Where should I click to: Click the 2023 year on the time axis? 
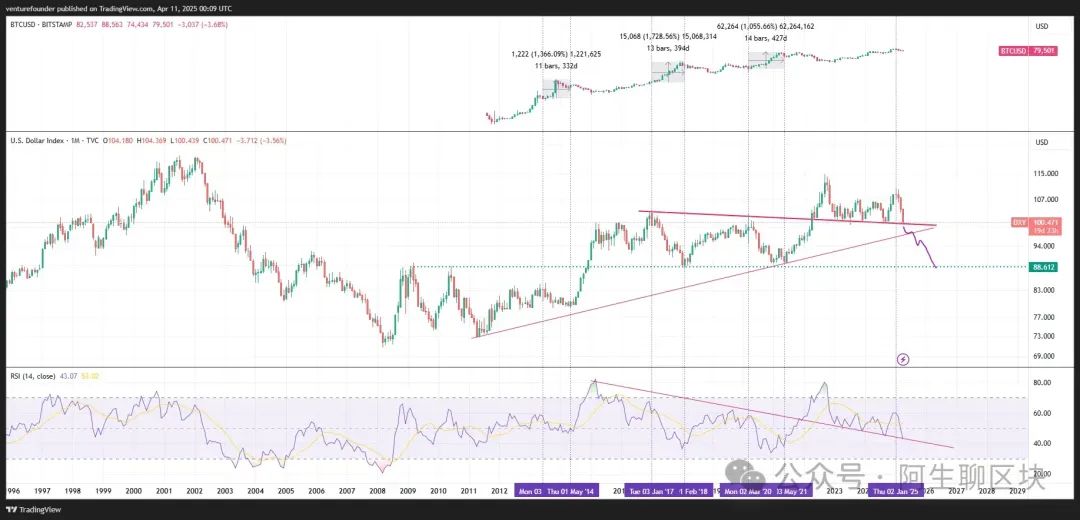834,491
